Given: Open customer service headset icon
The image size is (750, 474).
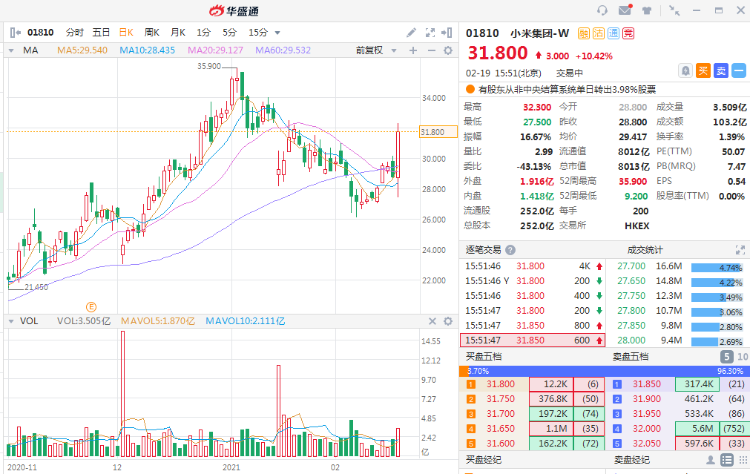Looking at the screenshot, I should [602, 10].
